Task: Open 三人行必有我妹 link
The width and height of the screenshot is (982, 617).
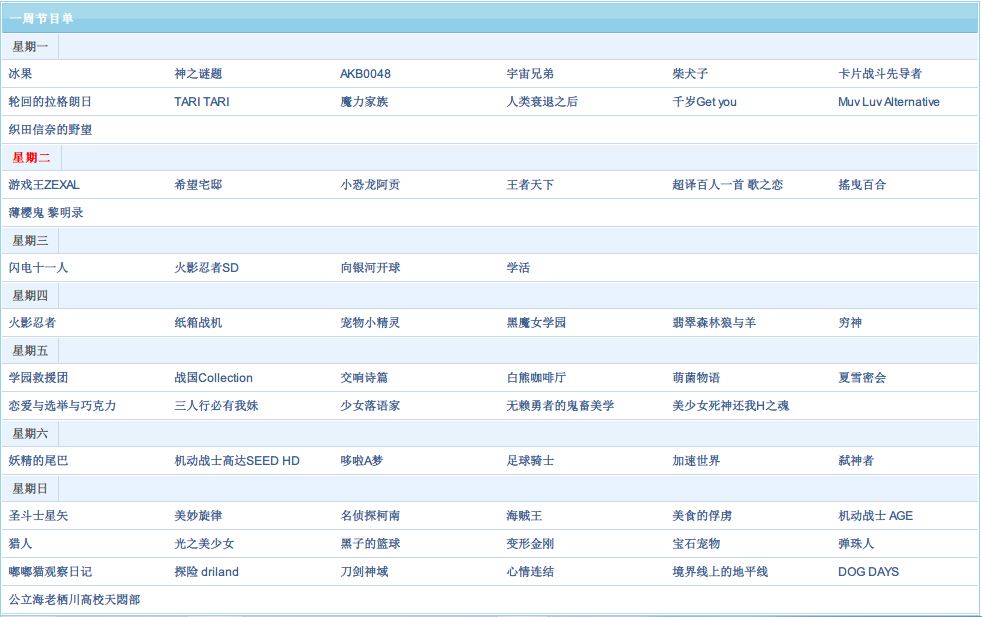Action: tap(216, 405)
